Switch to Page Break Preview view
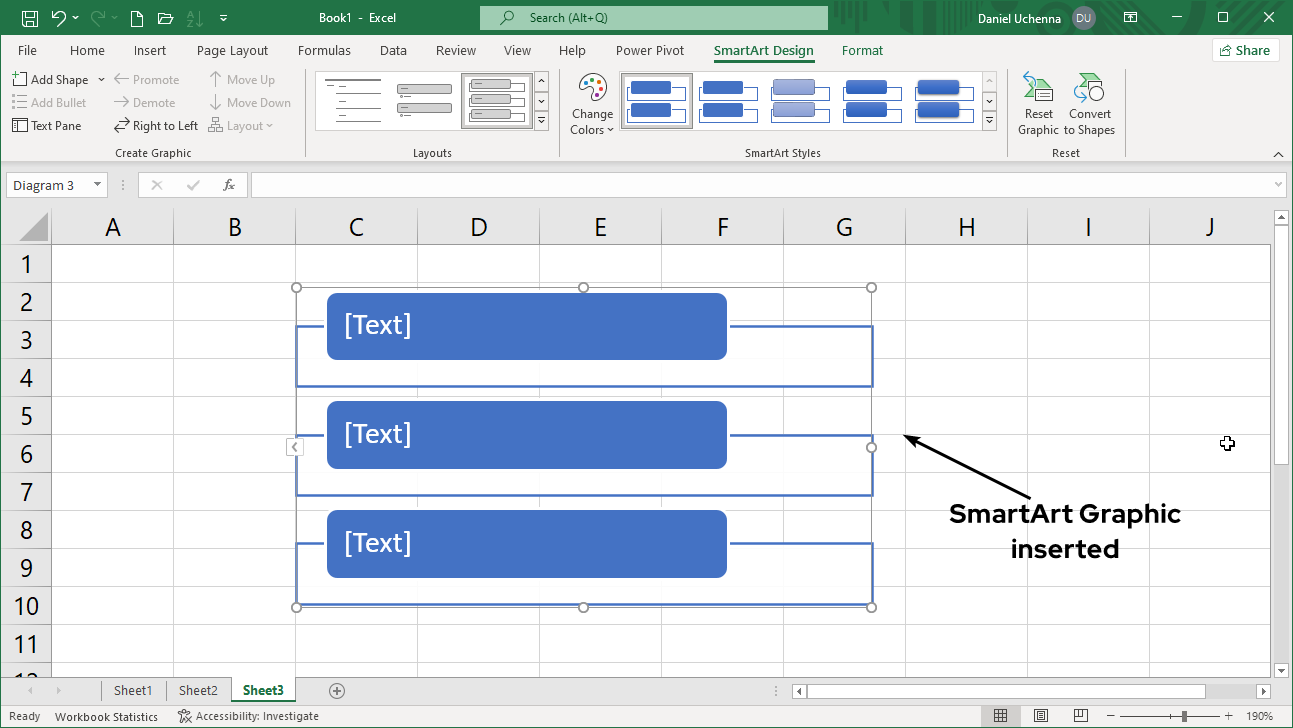The width and height of the screenshot is (1293, 728). [1081, 716]
